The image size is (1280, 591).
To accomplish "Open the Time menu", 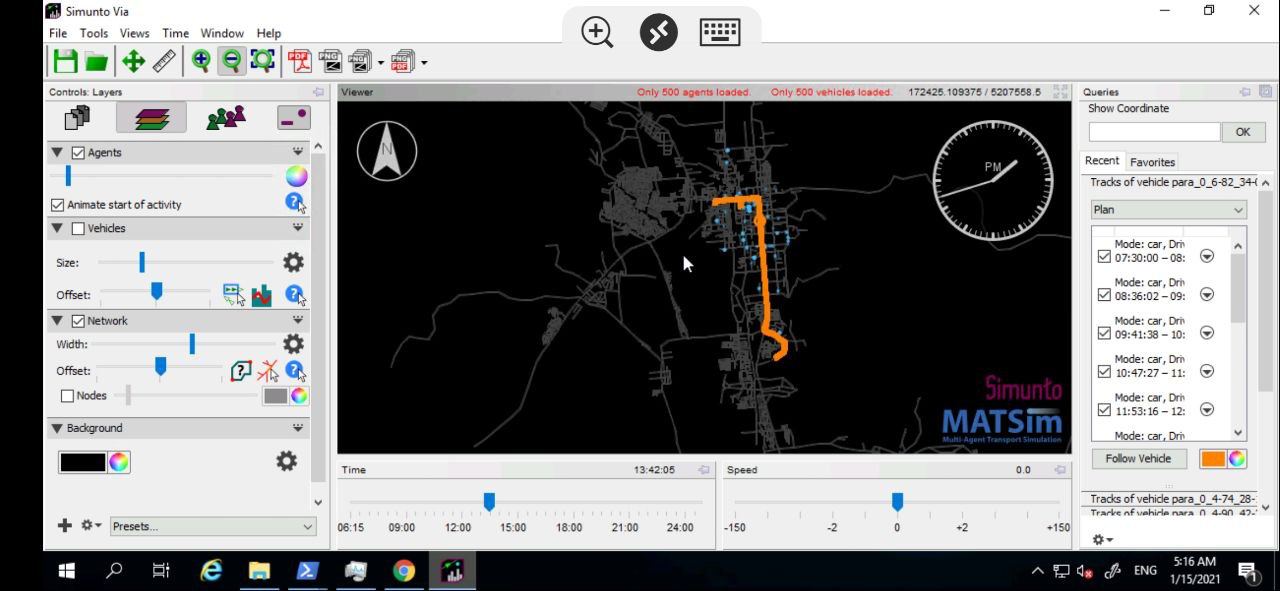I will (175, 33).
